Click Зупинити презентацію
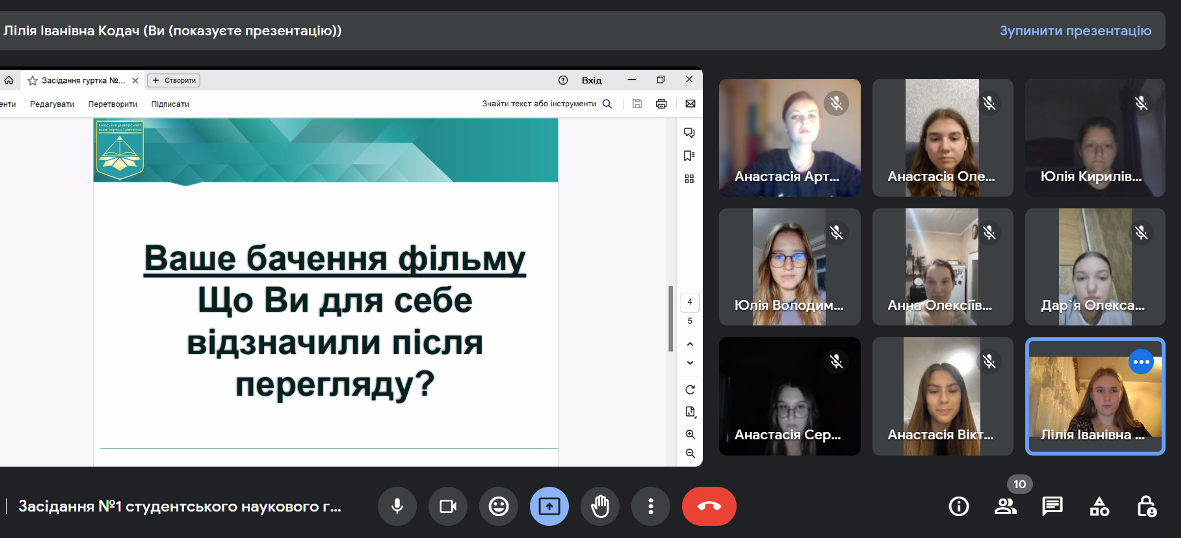Viewport: 1181px width, 538px height. point(1075,31)
